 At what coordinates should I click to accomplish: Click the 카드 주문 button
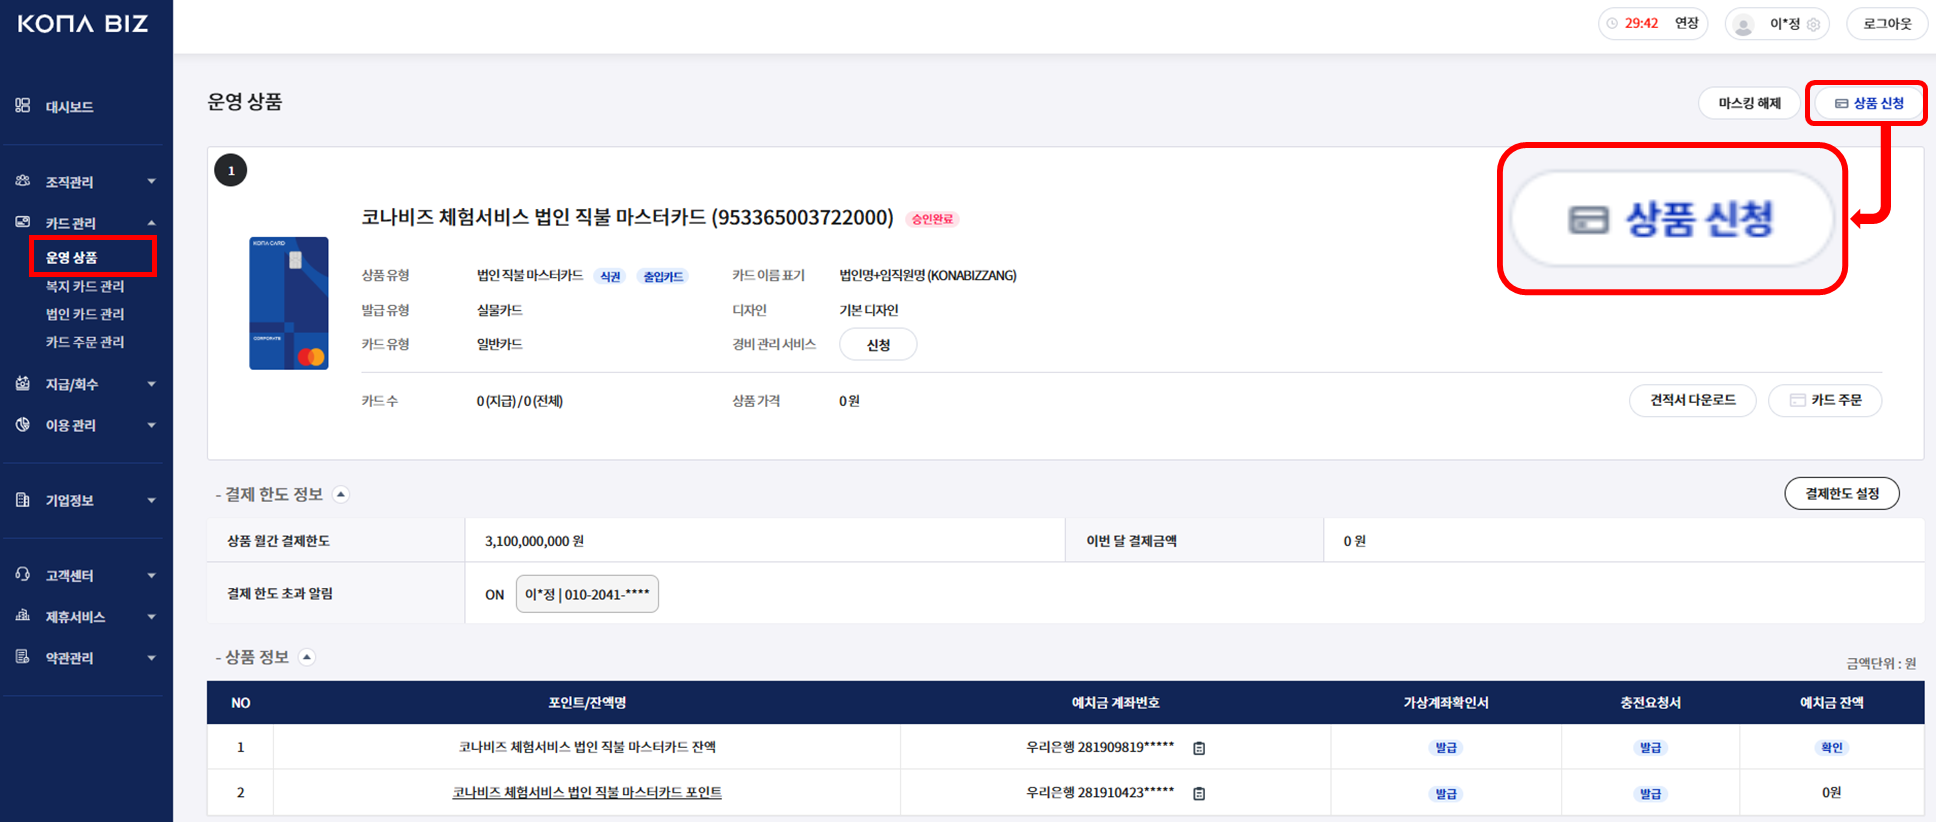1825,400
